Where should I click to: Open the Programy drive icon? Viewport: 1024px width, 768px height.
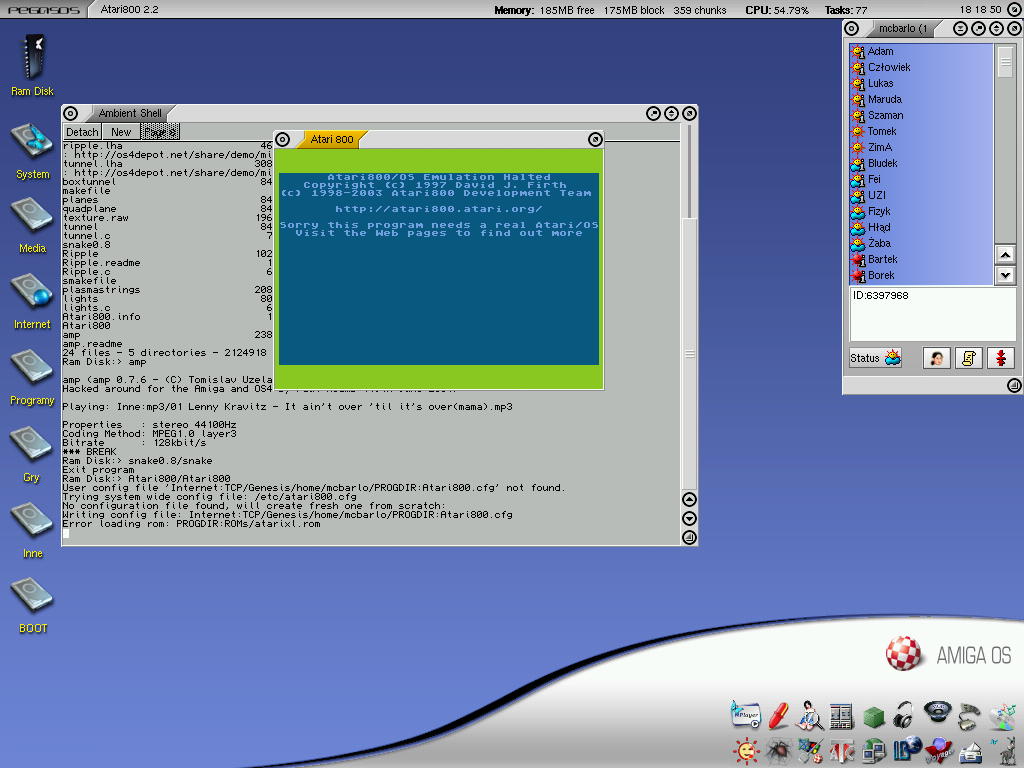point(31,368)
